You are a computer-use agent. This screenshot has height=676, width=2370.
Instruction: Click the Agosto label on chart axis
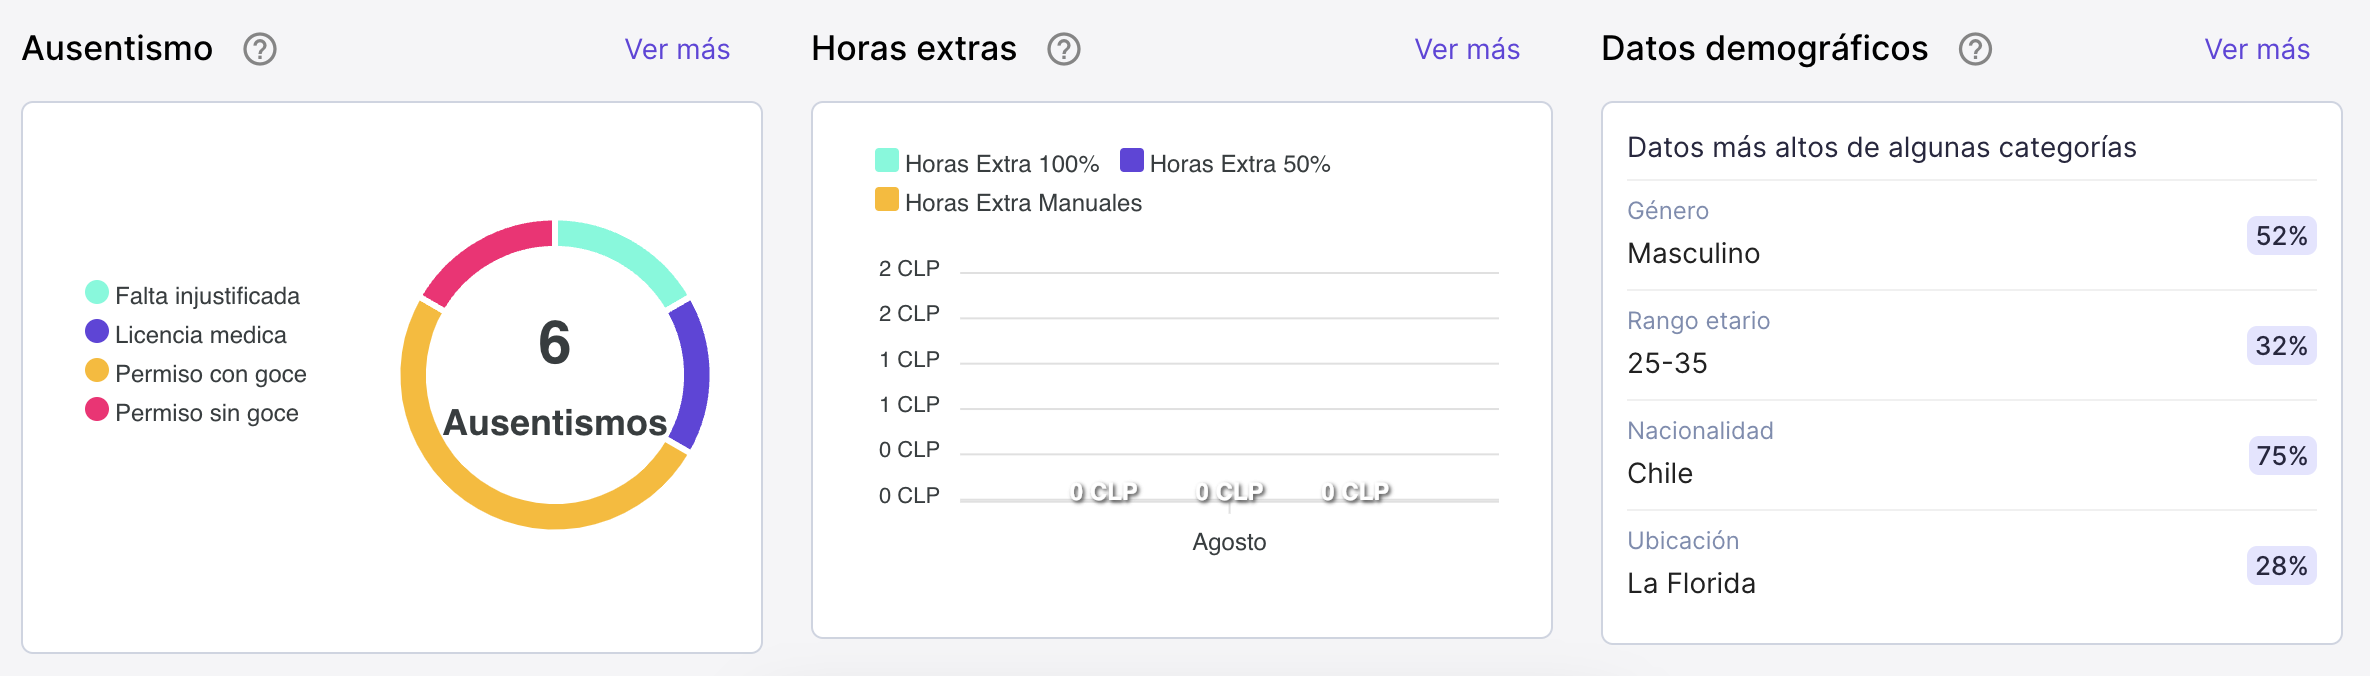coord(1229,542)
